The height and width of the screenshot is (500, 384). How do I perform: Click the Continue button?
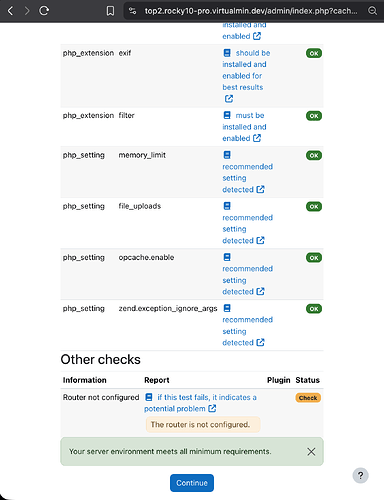[192, 483]
